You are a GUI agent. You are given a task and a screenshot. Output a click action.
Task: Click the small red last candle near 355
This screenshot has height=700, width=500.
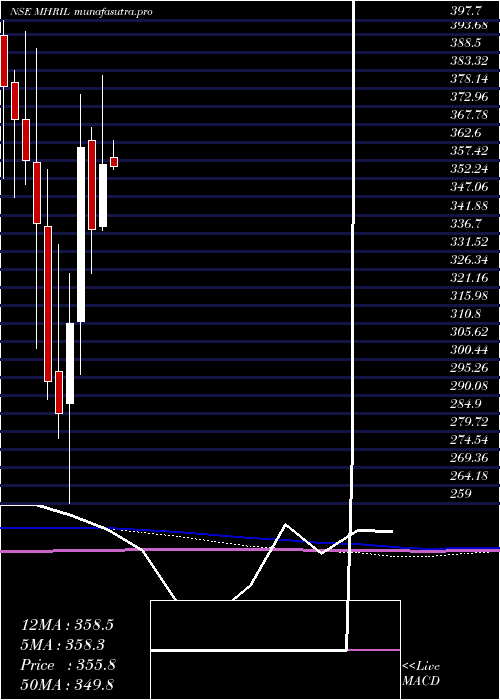[114, 162]
